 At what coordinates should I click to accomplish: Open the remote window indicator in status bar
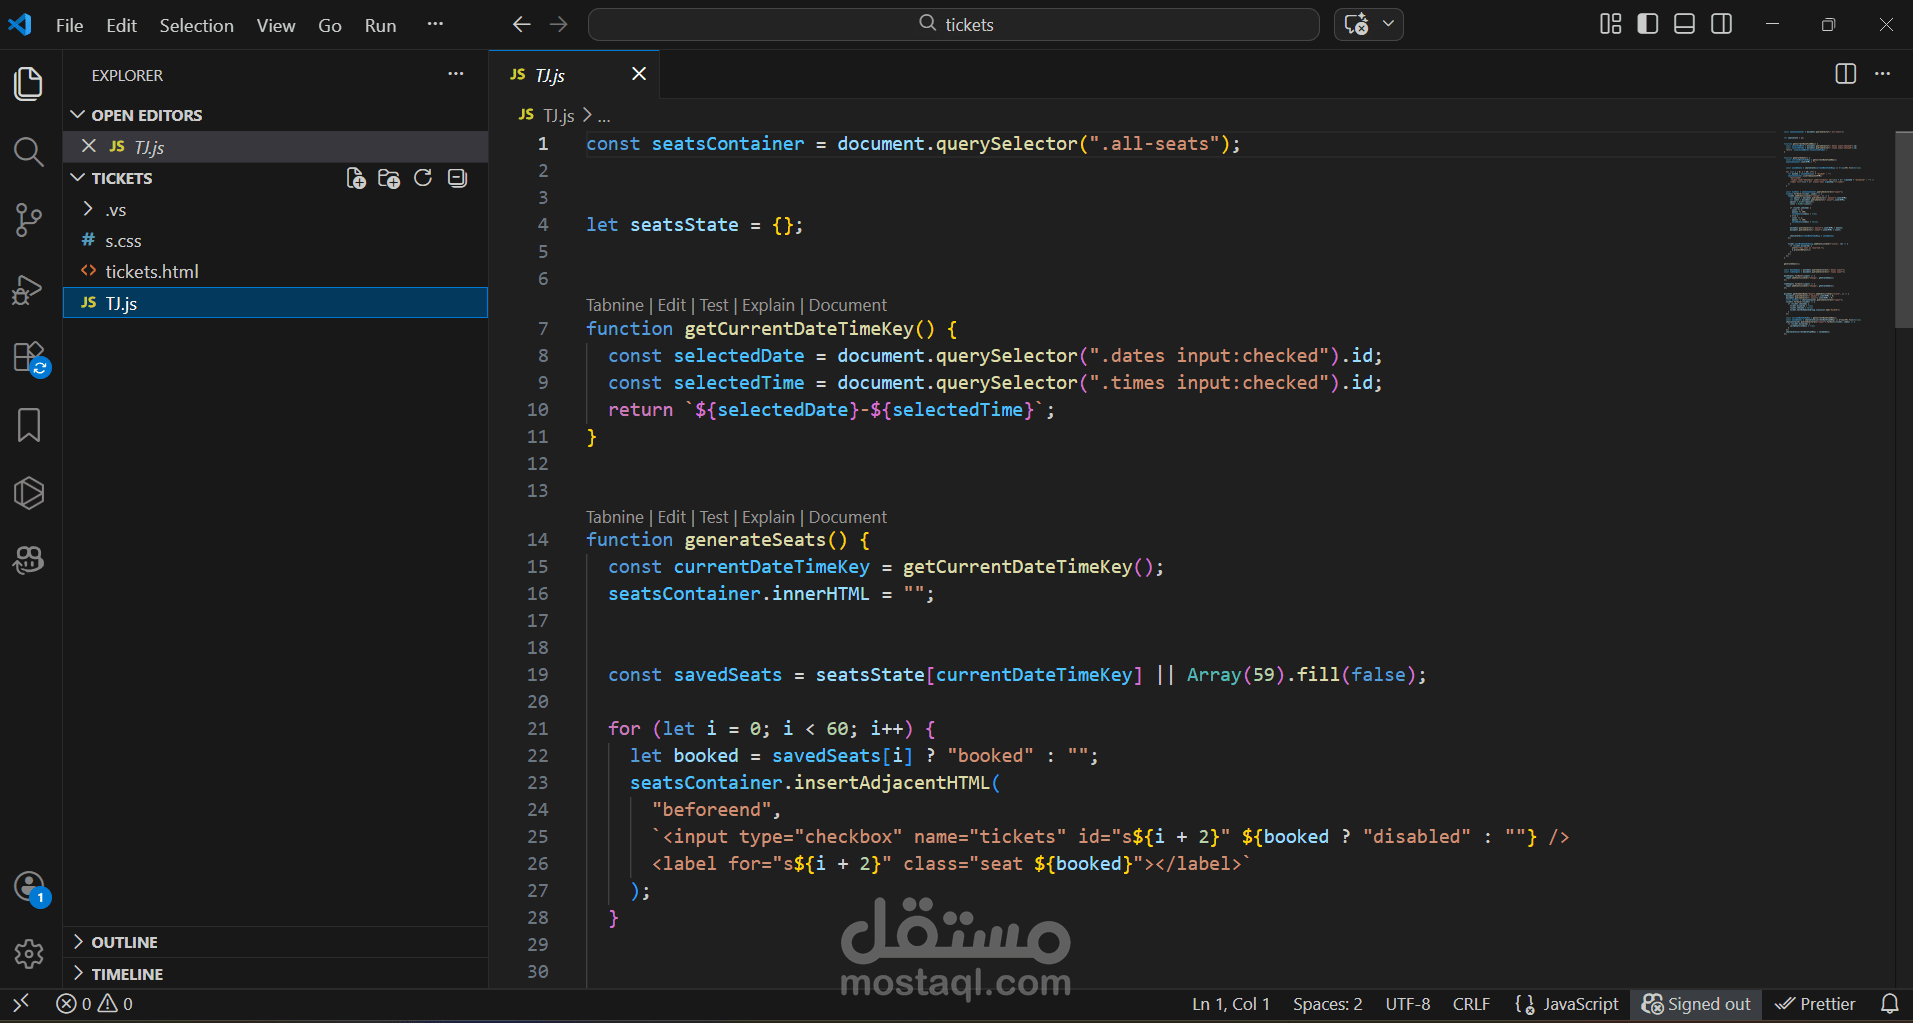(21, 1003)
